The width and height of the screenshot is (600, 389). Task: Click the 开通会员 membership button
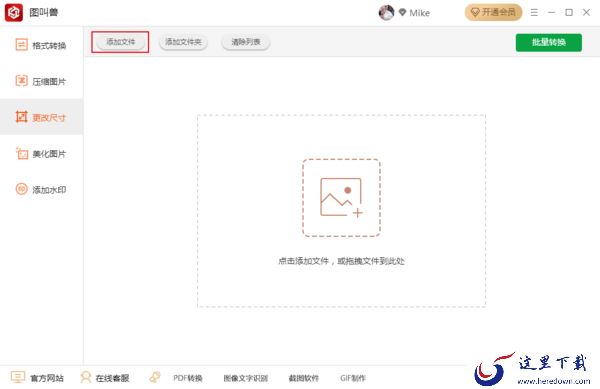(493, 13)
